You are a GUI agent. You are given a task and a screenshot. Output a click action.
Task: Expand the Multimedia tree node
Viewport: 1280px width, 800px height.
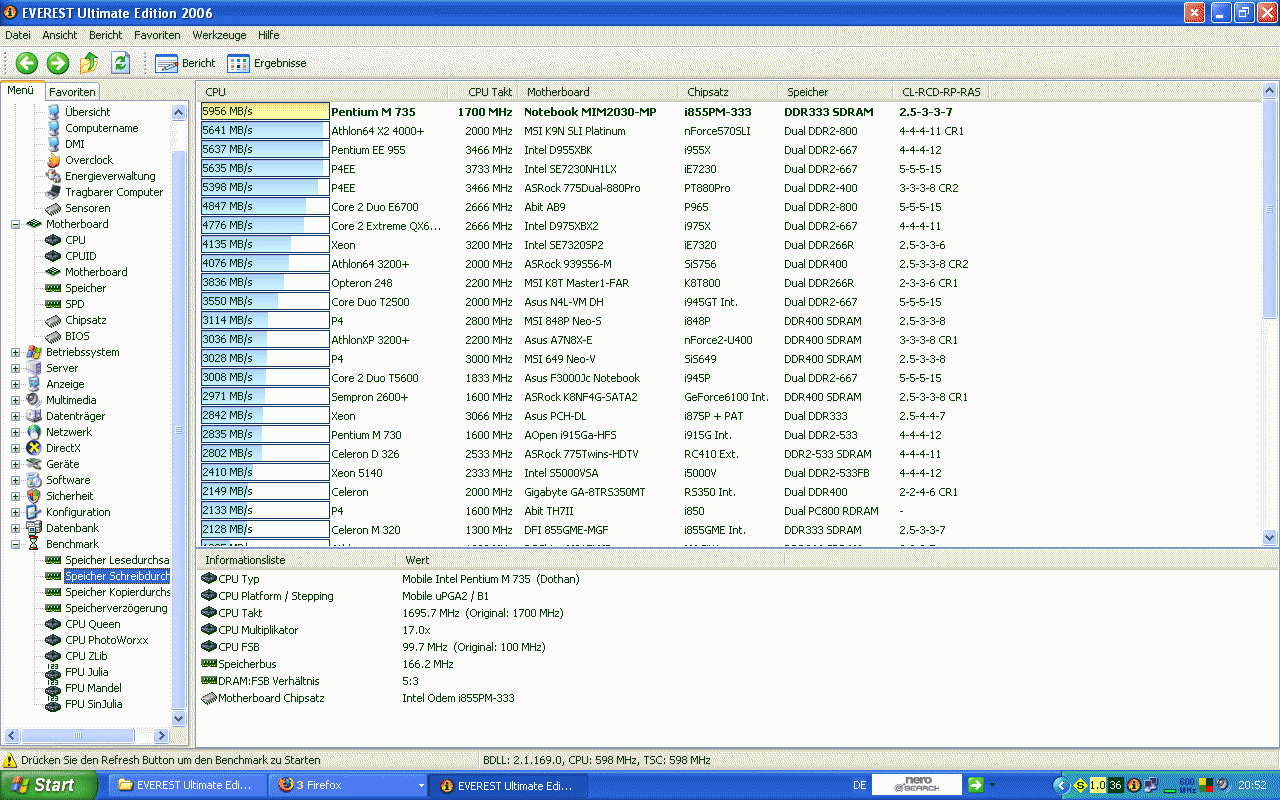click(x=15, y=400)
